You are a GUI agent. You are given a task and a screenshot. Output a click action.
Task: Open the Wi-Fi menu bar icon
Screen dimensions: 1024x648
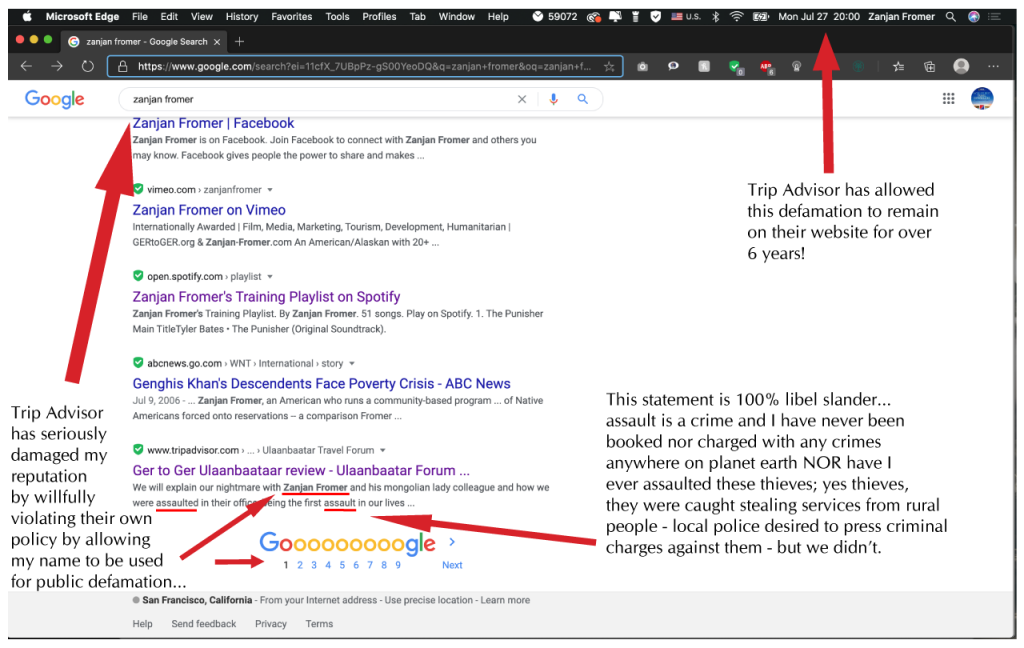tap(736, 16)
